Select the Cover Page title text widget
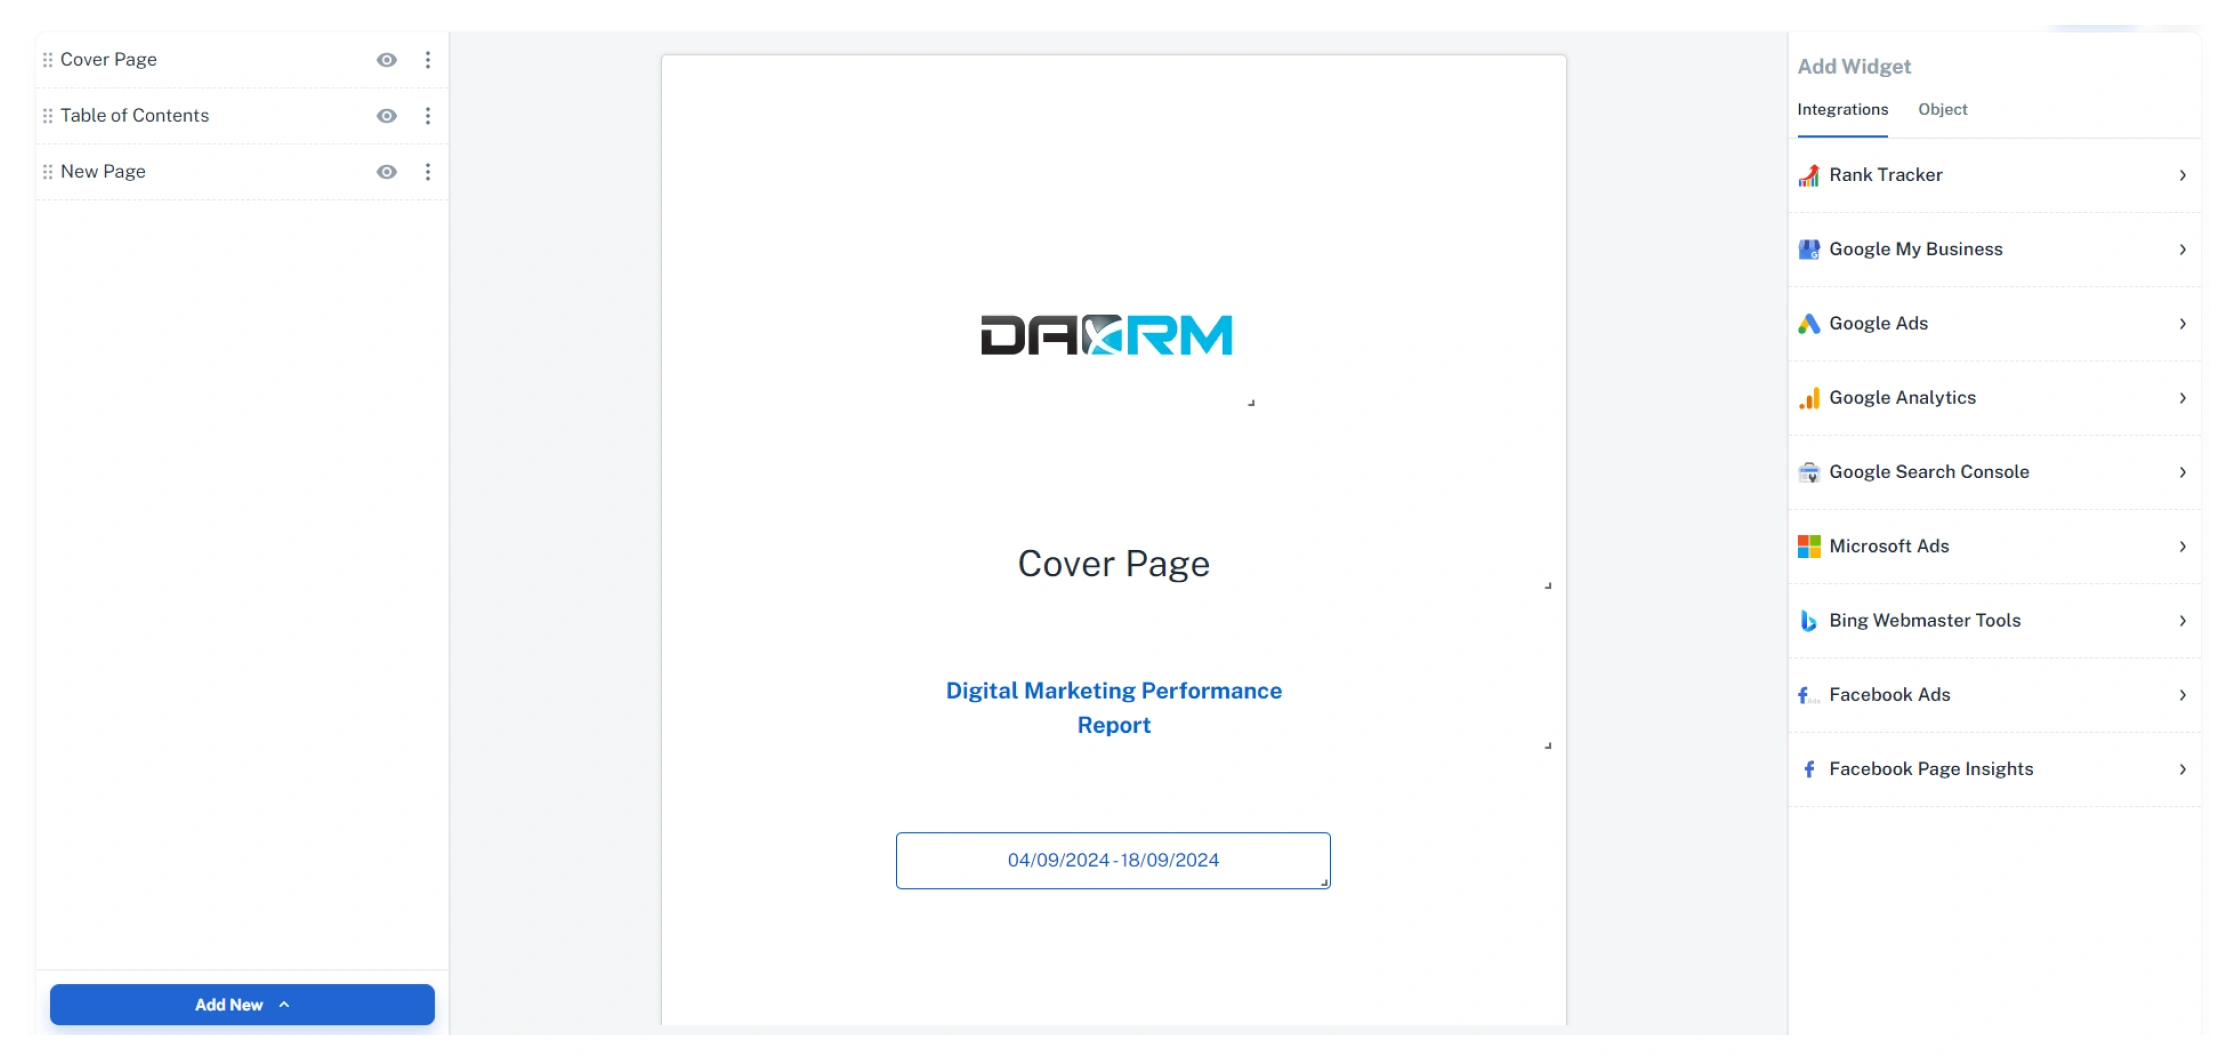Screen dimensions: 2235x1060 (x=1113, y=564)
